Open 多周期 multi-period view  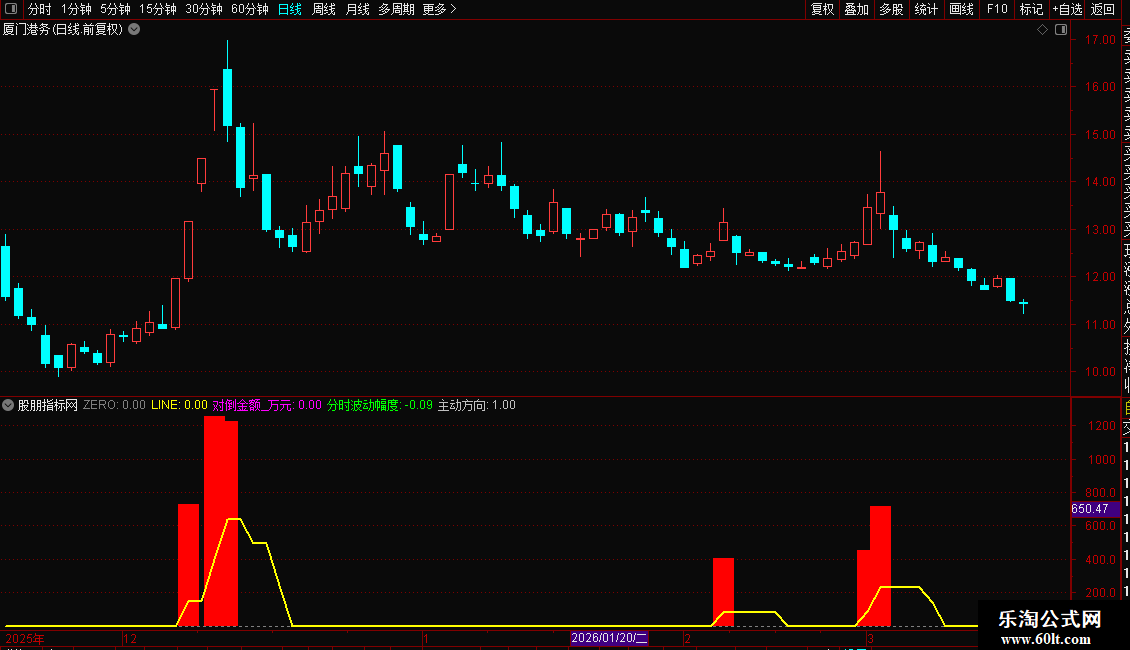click(396, 9)
